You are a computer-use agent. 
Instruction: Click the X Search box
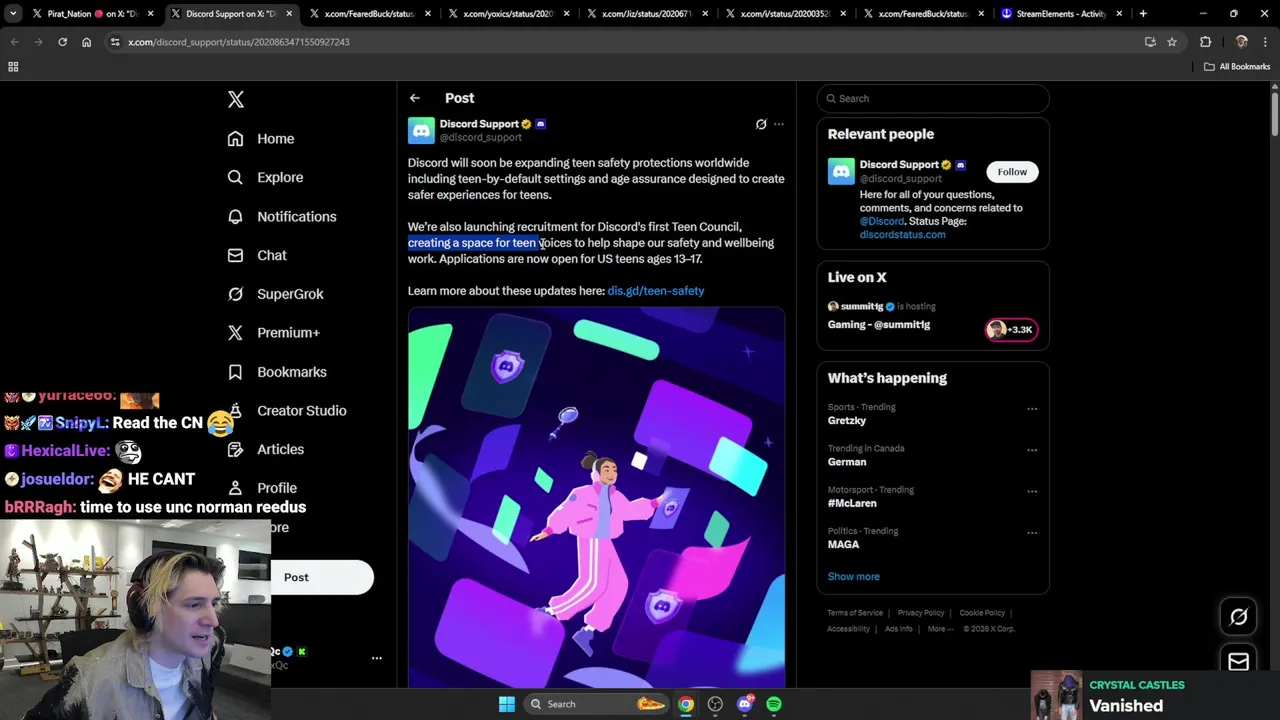[x=933, y=98]
